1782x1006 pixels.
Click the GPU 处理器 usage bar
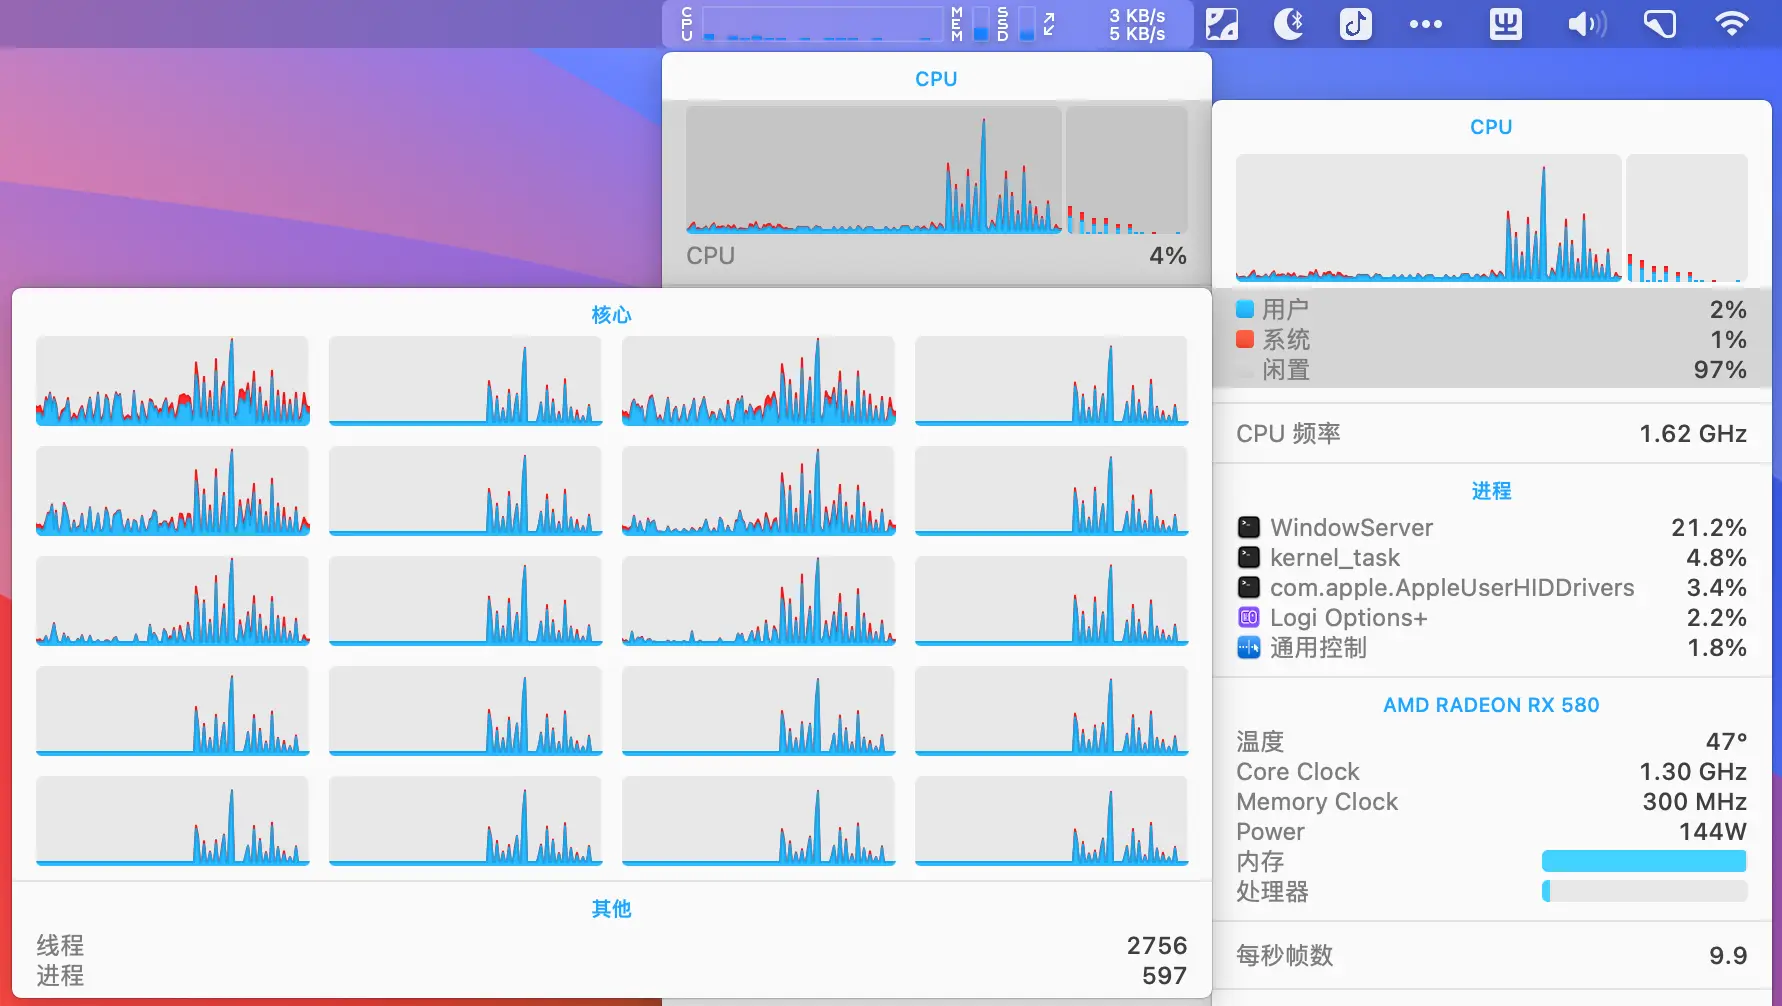click(1644, 891)
